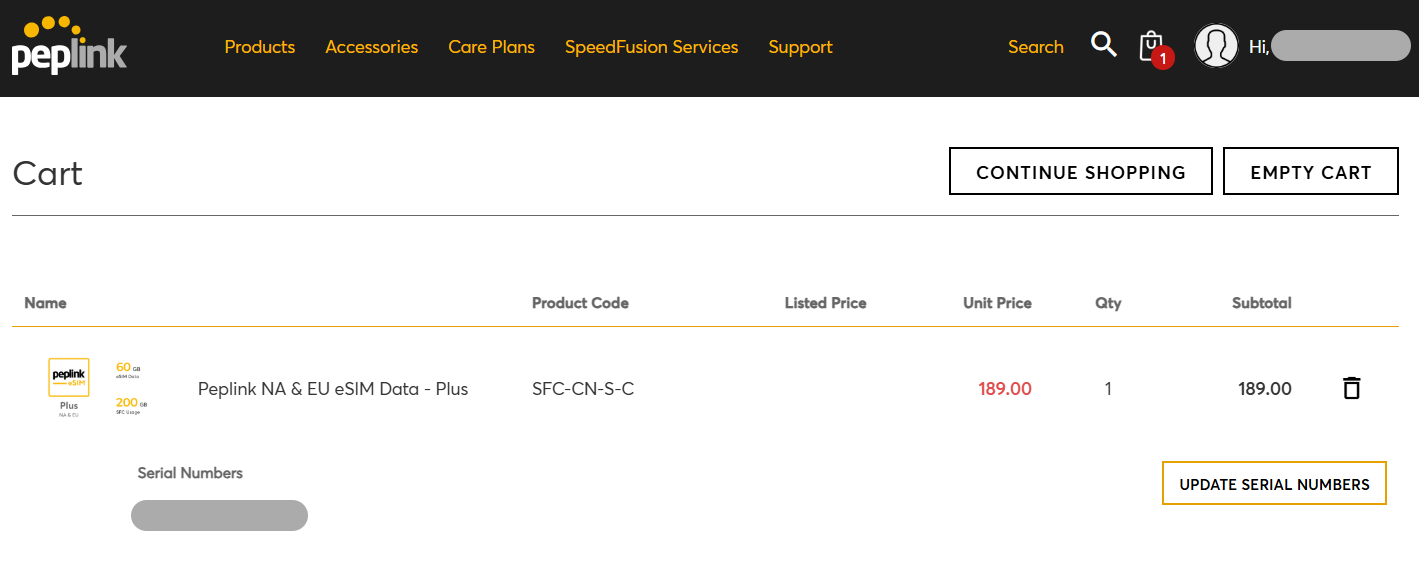The height and width of the screenshot is (565, 1419).
Task: Delete item using trash can icon
Action: 1351,388
